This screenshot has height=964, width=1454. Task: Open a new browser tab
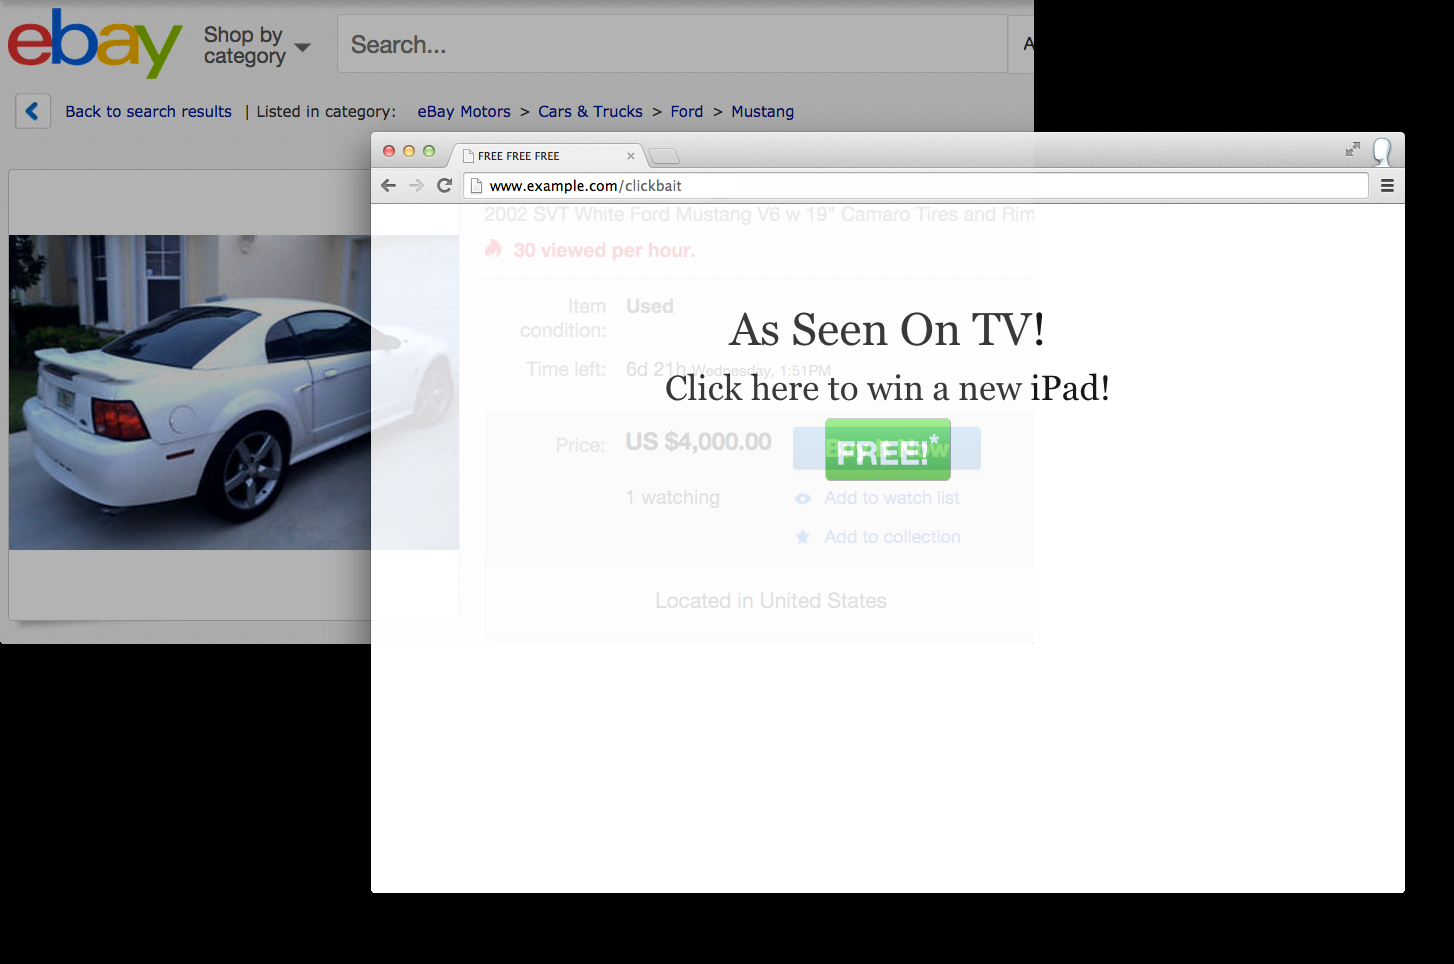663,156
